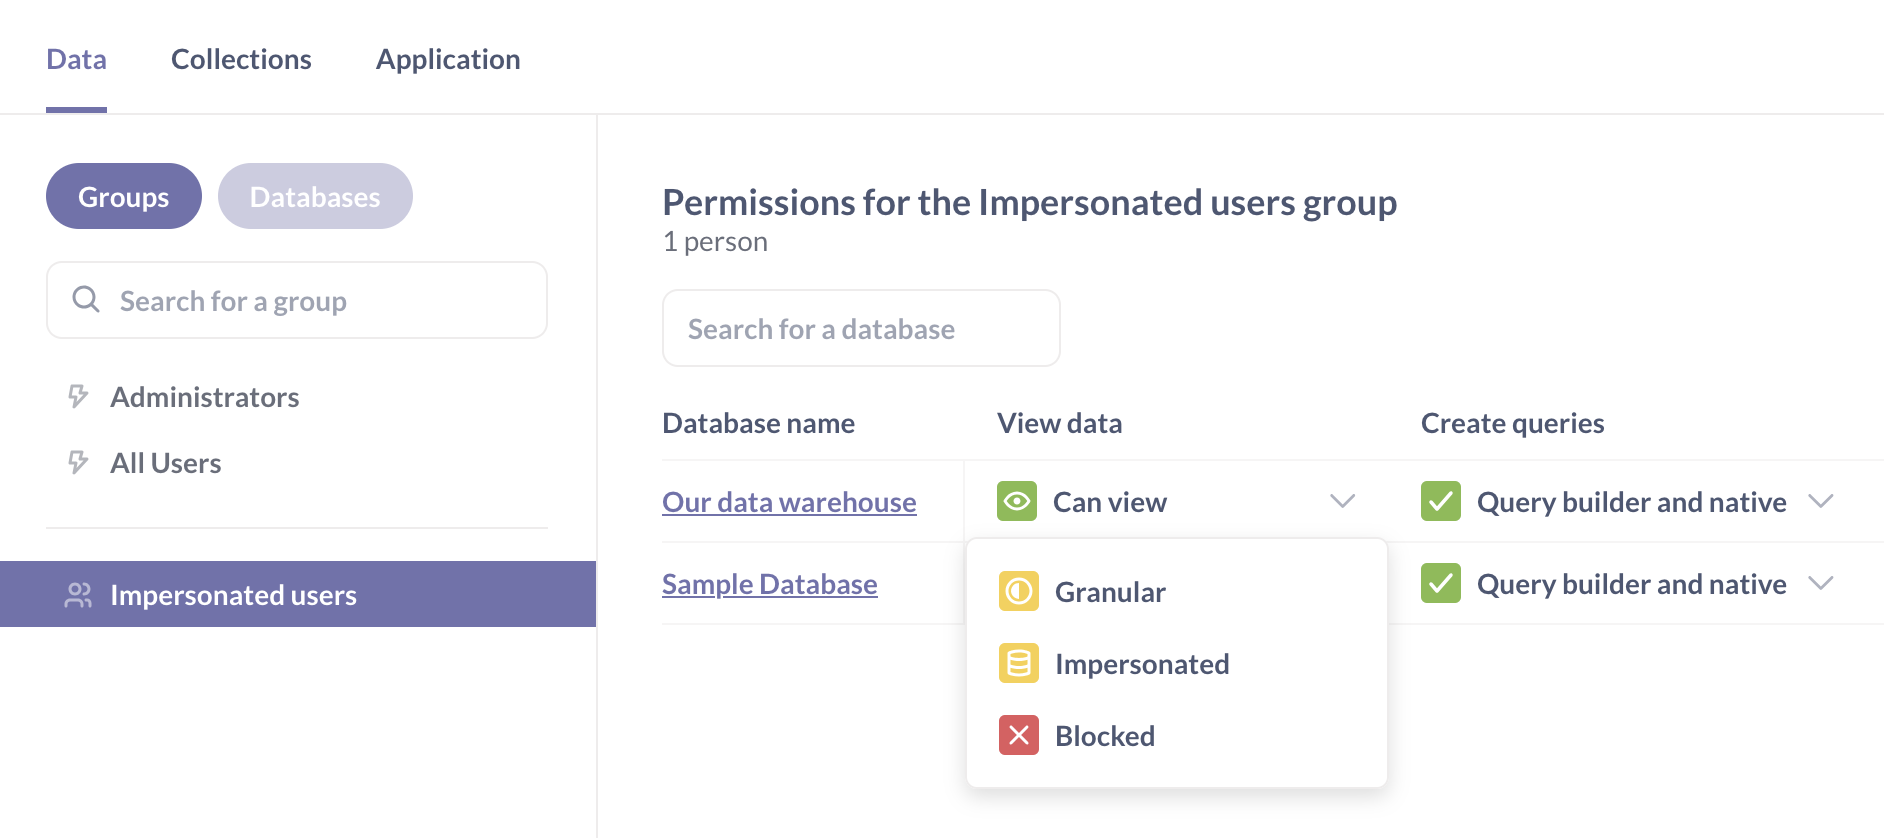
Task: Click the green eye Can view icon
Action: pos(1017,501)
